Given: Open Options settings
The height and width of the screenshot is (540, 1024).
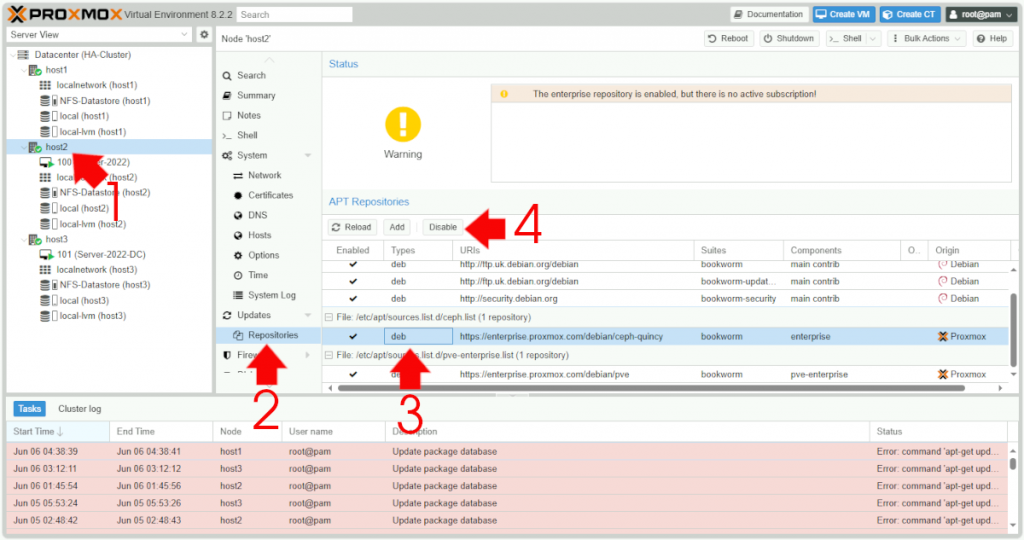Looking at the screenshot, I should tap(263, 255).
